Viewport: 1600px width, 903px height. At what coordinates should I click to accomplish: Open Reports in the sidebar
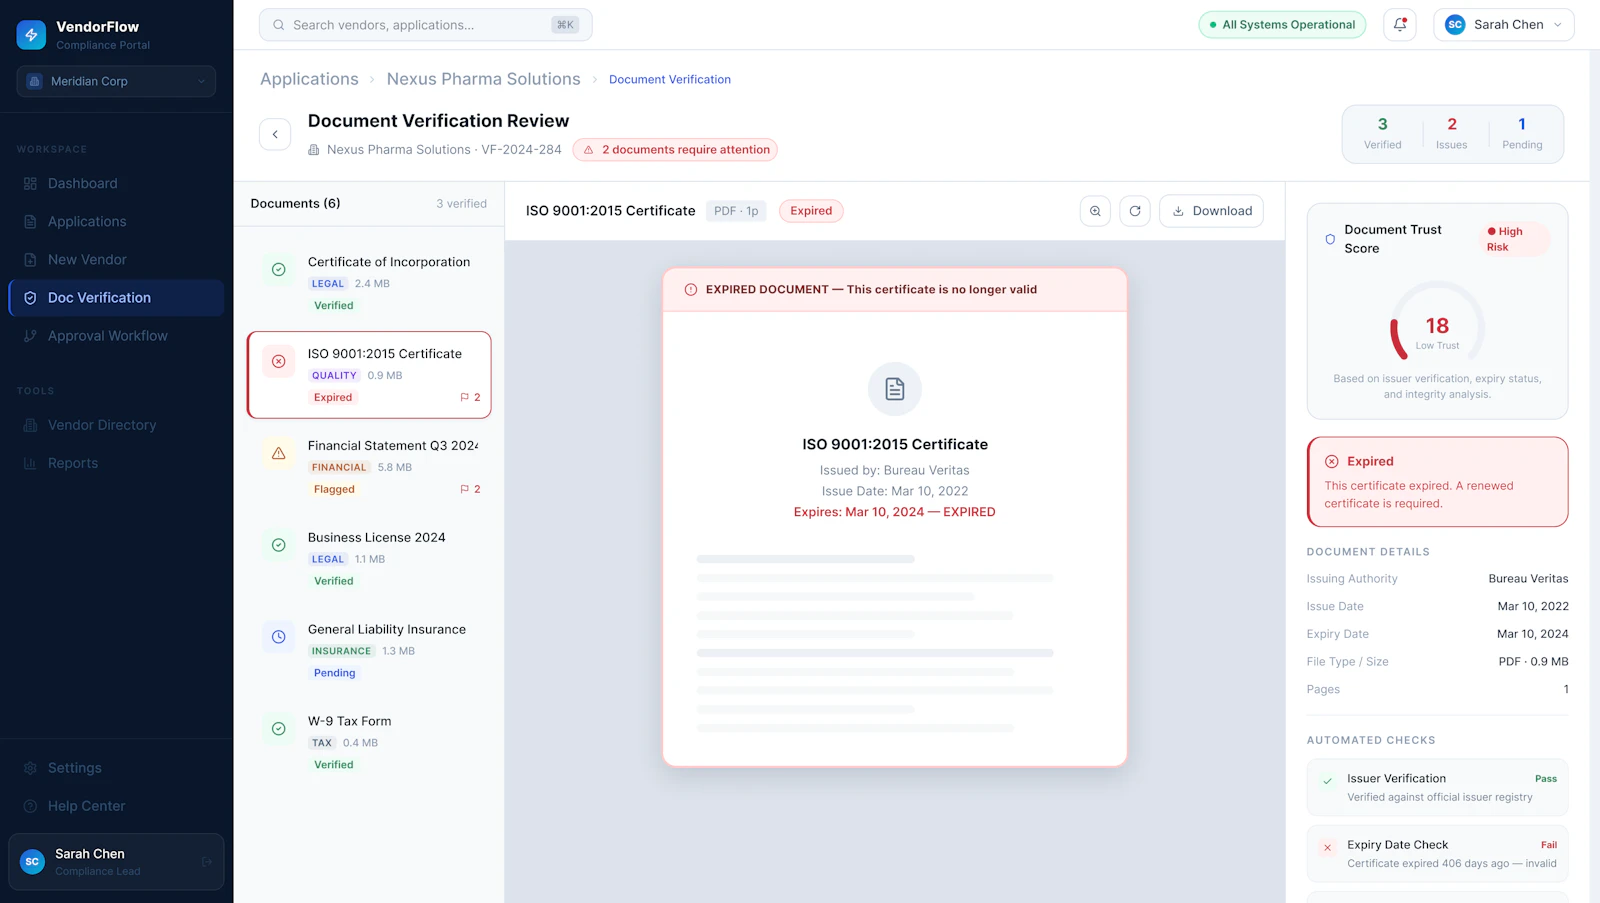pos(116,463)
